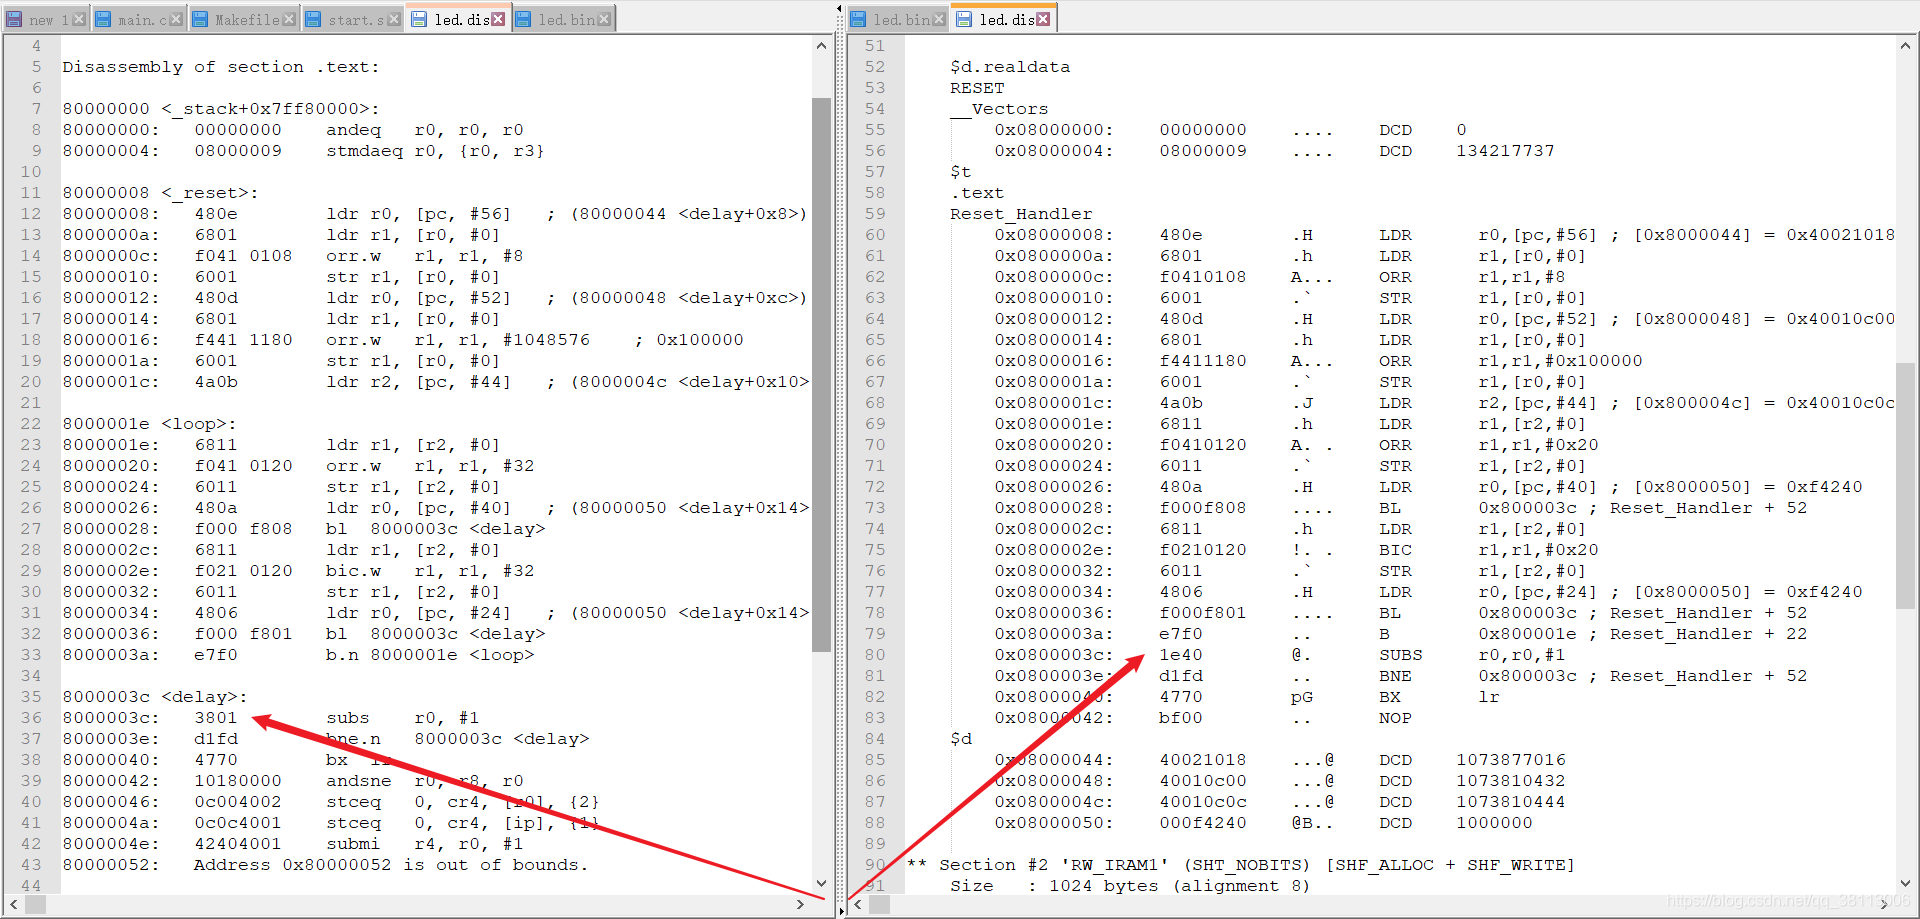
Task: Close the start.s tab
Action: coord(394,19)
